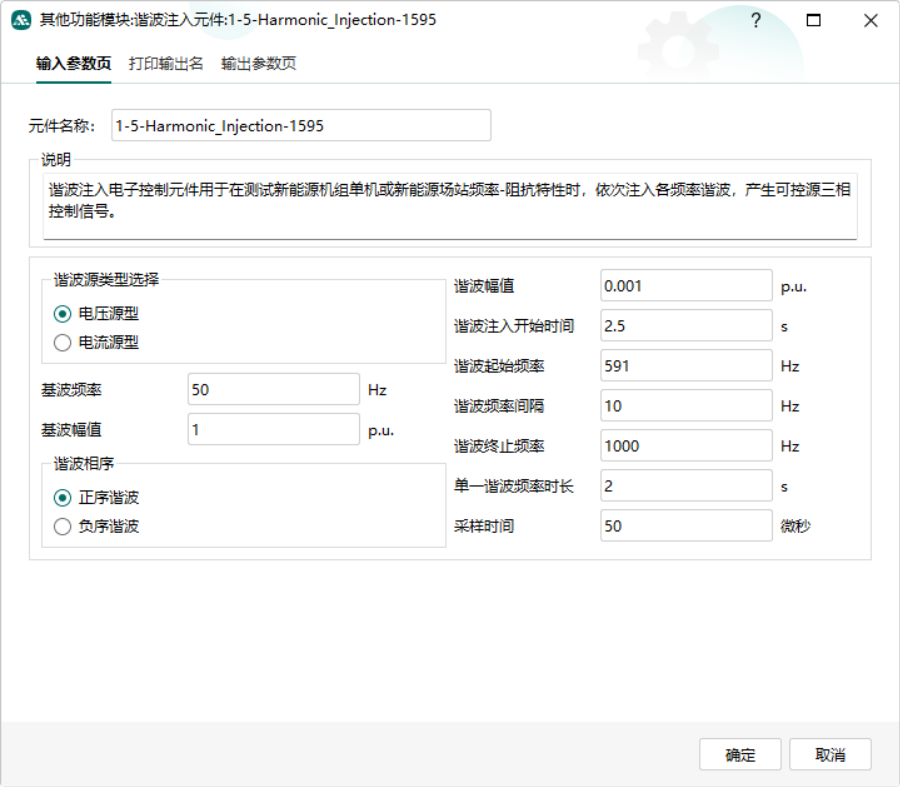
Task: Select the 电压源型 radio button
Action: point(64,313)
